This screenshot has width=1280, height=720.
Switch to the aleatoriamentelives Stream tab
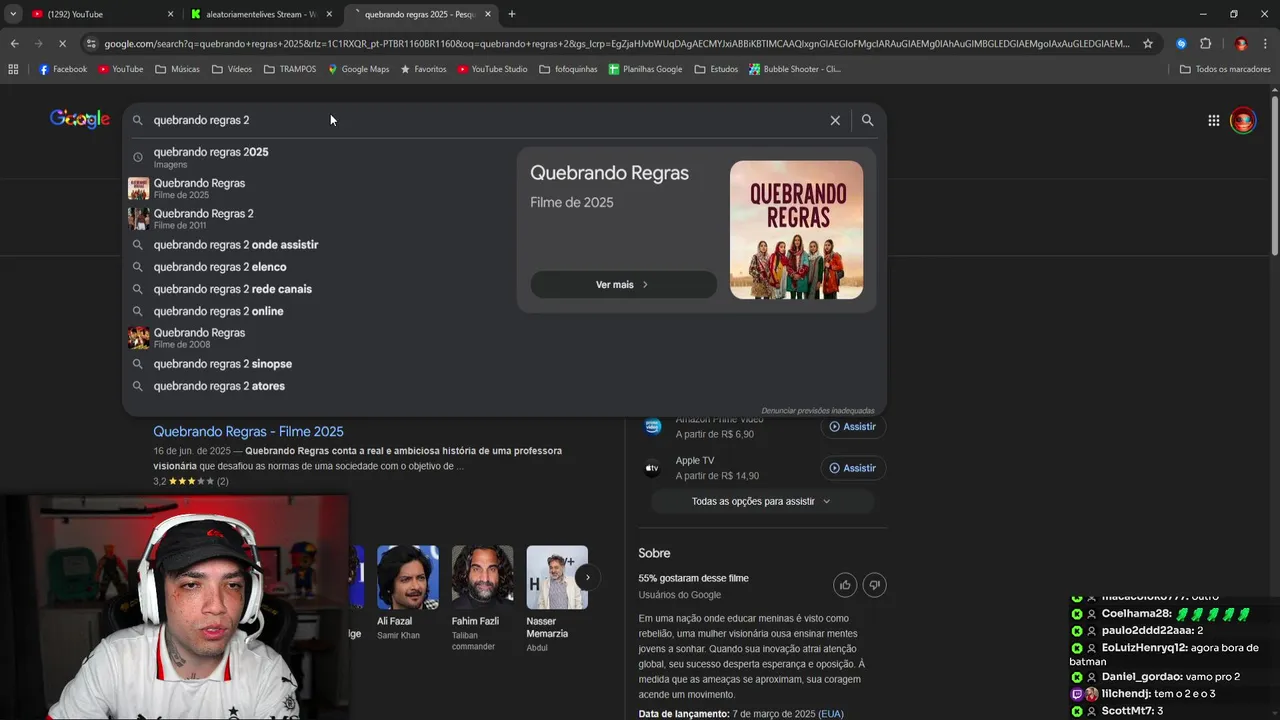tap(260, 14)
